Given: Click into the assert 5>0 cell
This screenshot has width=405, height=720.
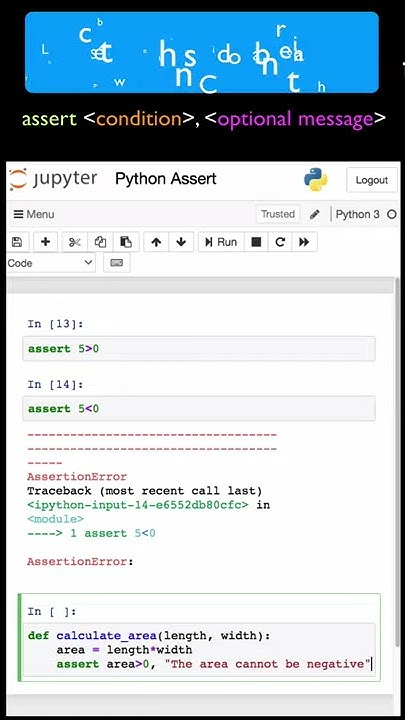Looking at the screenshot, I should click(199, 349).
